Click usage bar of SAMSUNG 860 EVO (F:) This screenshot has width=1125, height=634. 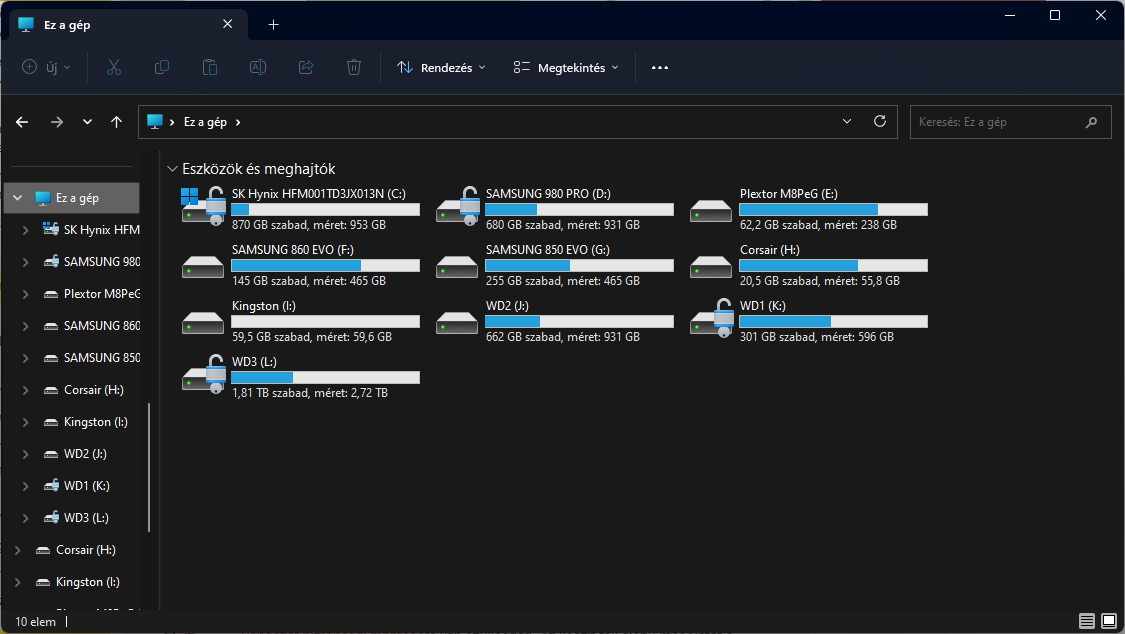325,265
